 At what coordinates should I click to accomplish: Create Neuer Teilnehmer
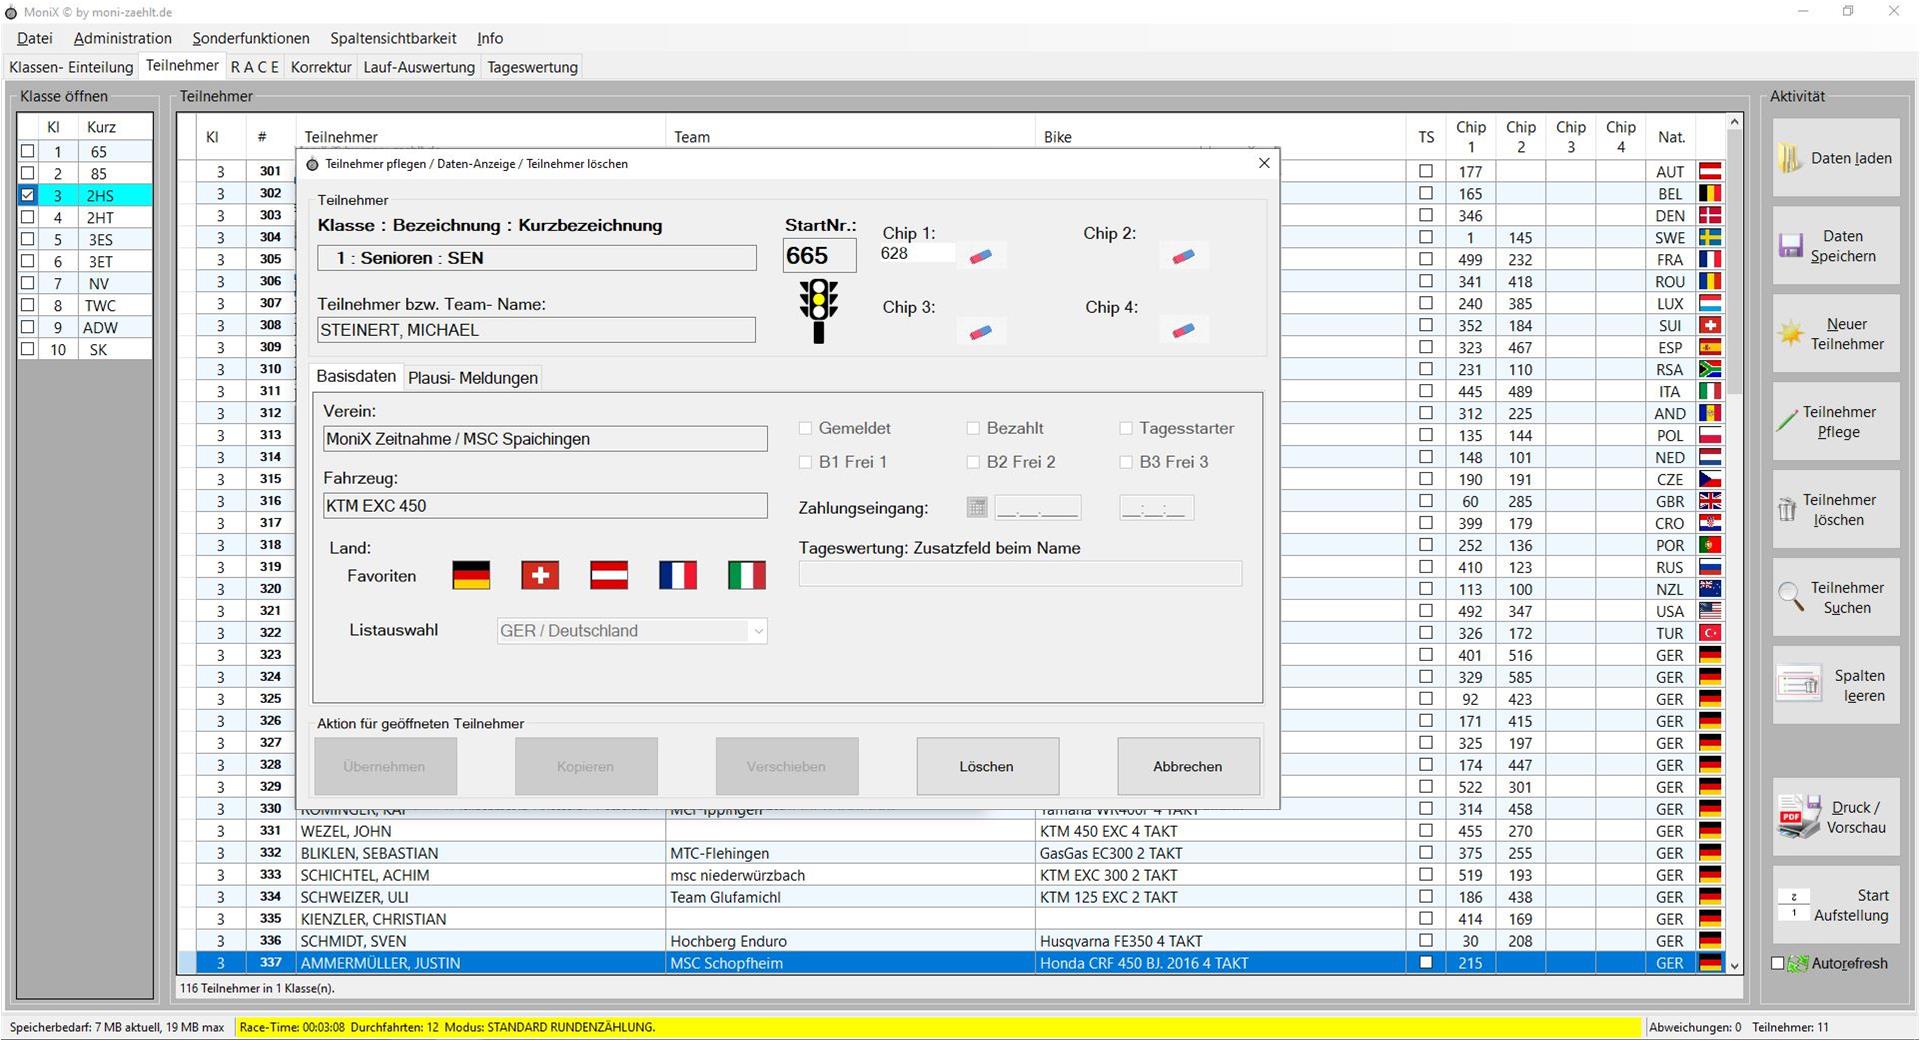point(1836,334)
